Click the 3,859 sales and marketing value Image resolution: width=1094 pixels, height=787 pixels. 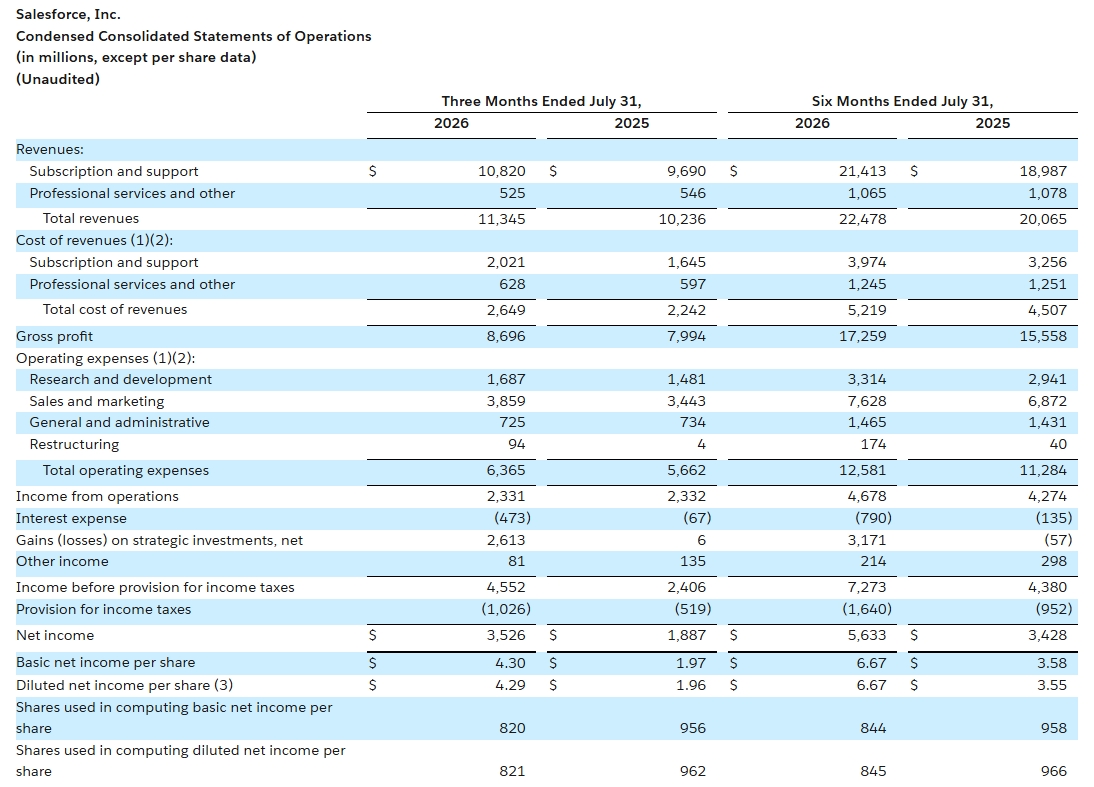(506, 401)
